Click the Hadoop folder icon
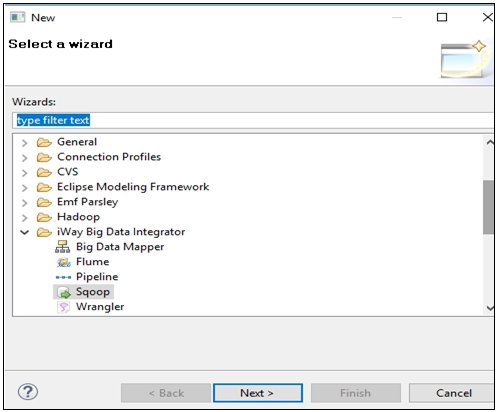The image size is (497, 412). pos(44,217)
